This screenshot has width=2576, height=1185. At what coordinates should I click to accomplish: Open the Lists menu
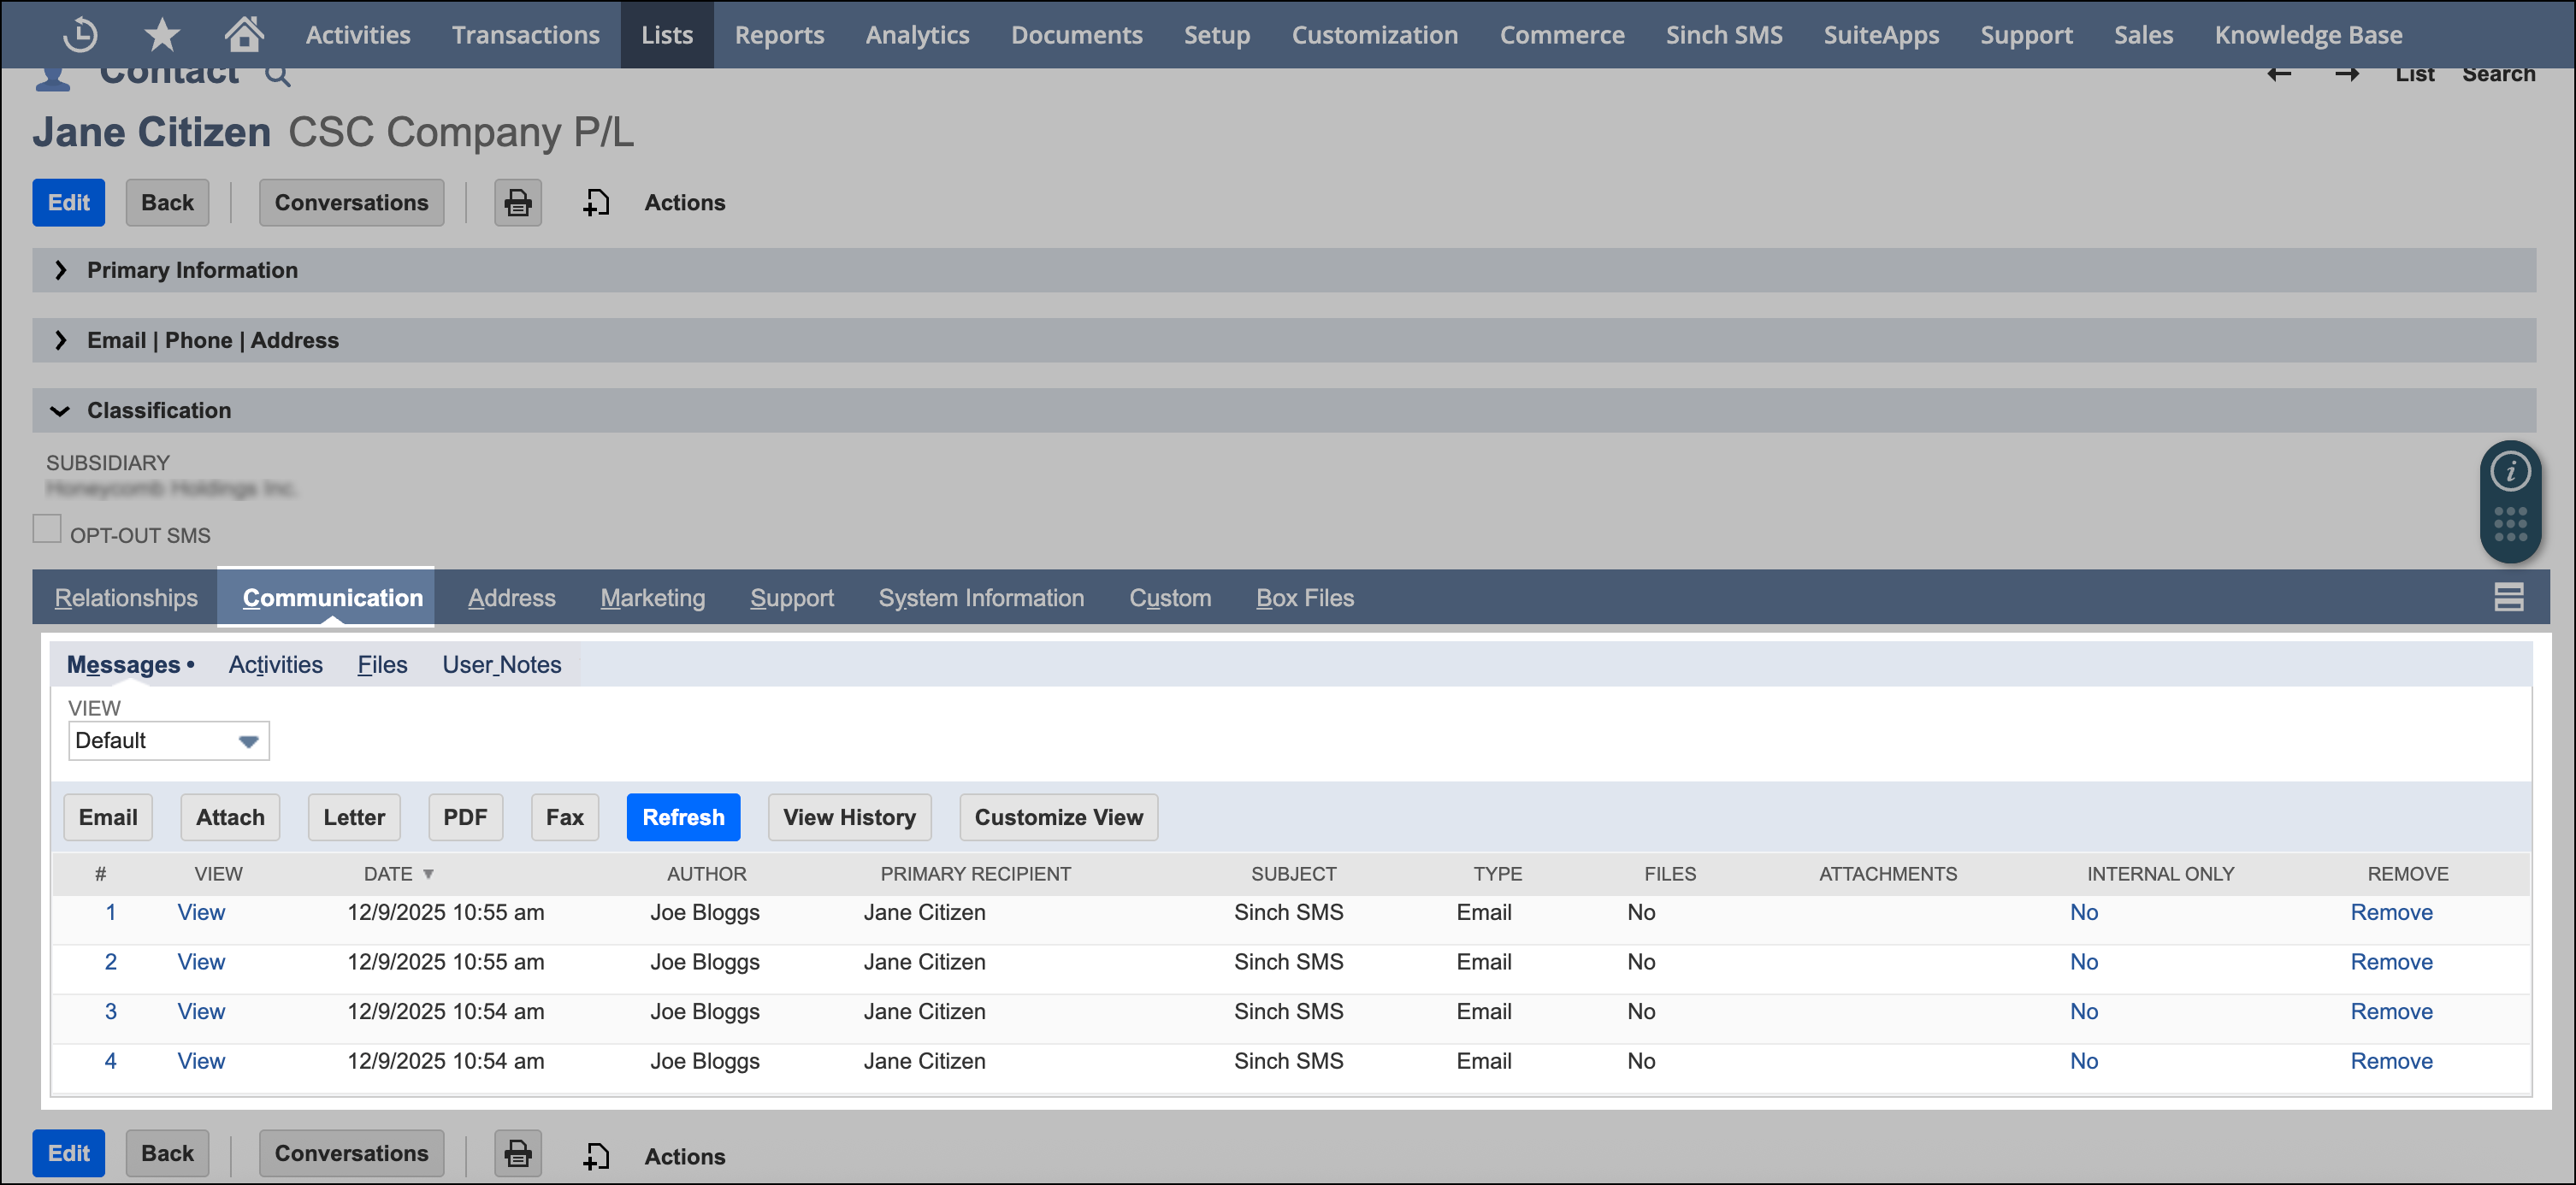point(667,35)
